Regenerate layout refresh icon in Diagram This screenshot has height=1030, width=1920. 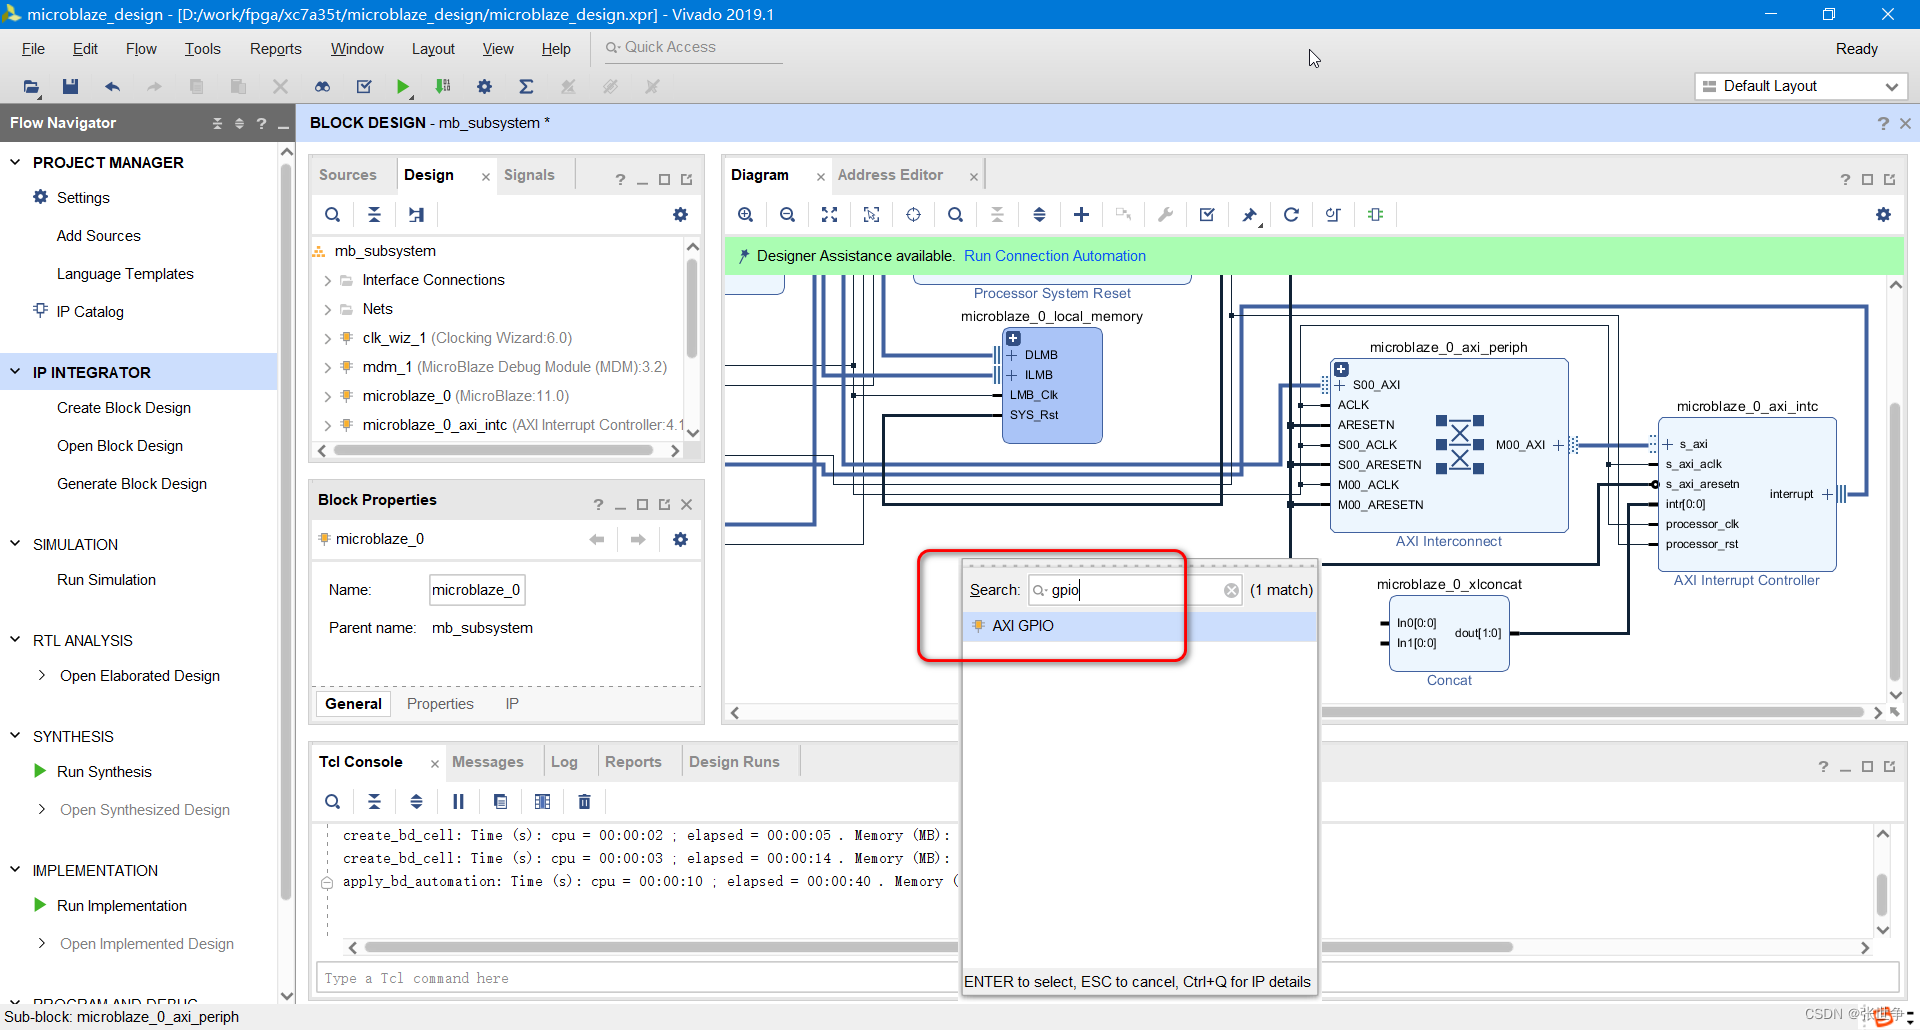pos(1291,214)
